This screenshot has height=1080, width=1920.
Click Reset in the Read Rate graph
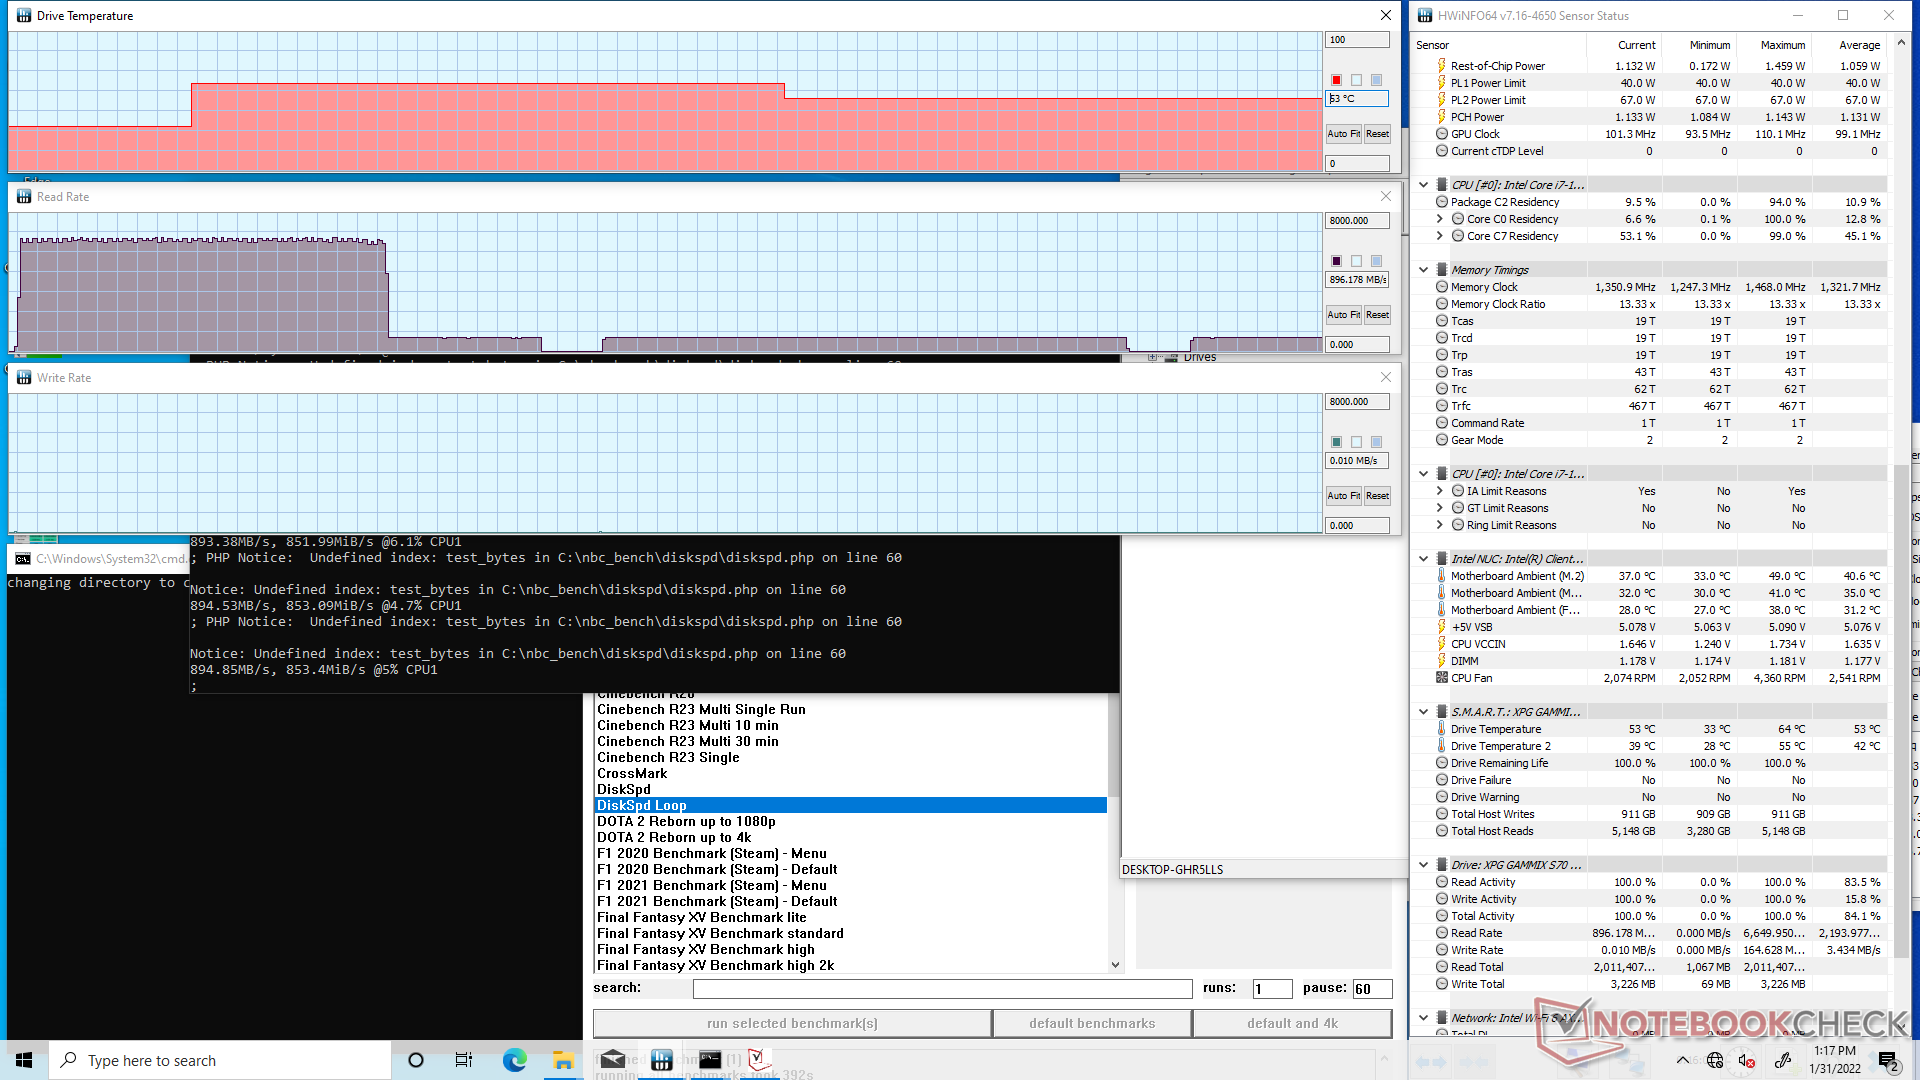[1377, 315]
